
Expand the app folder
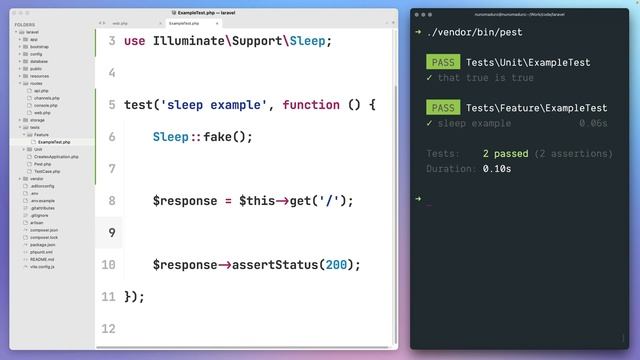coord(20,40)
